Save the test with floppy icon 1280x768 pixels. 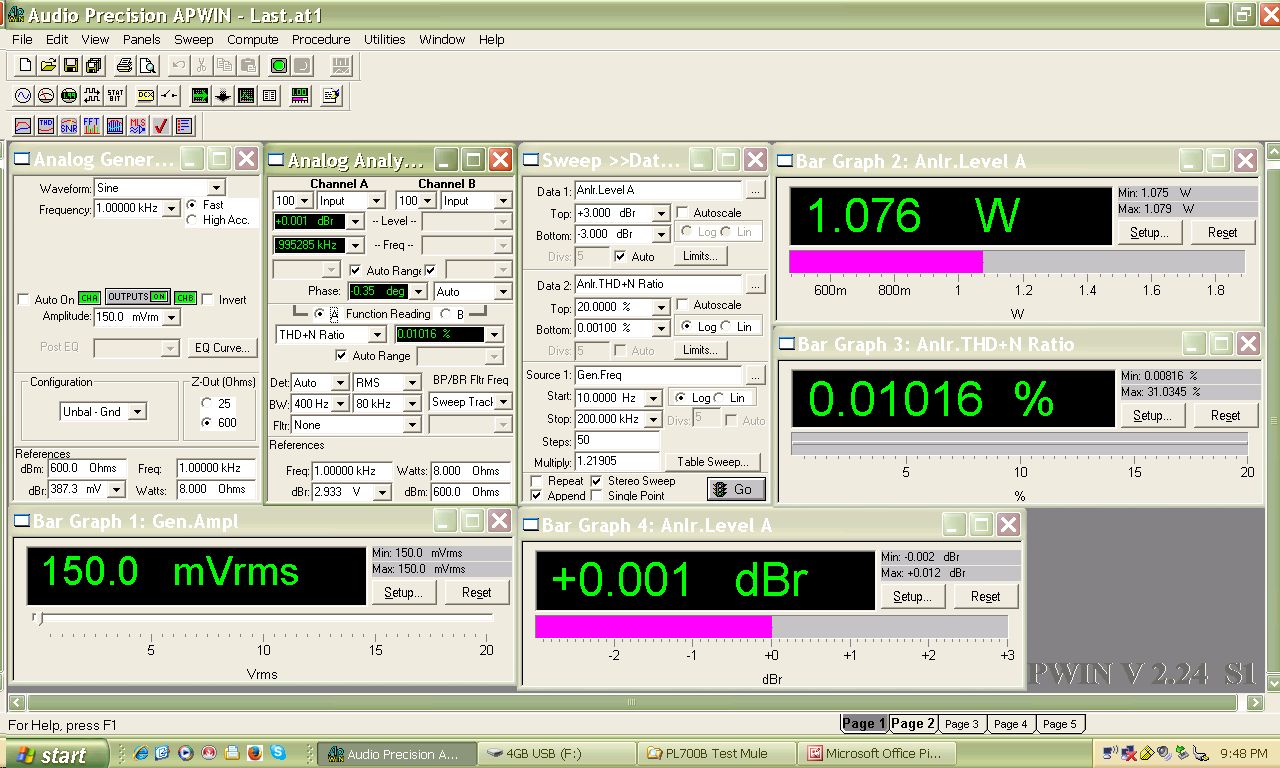point(71,66)
